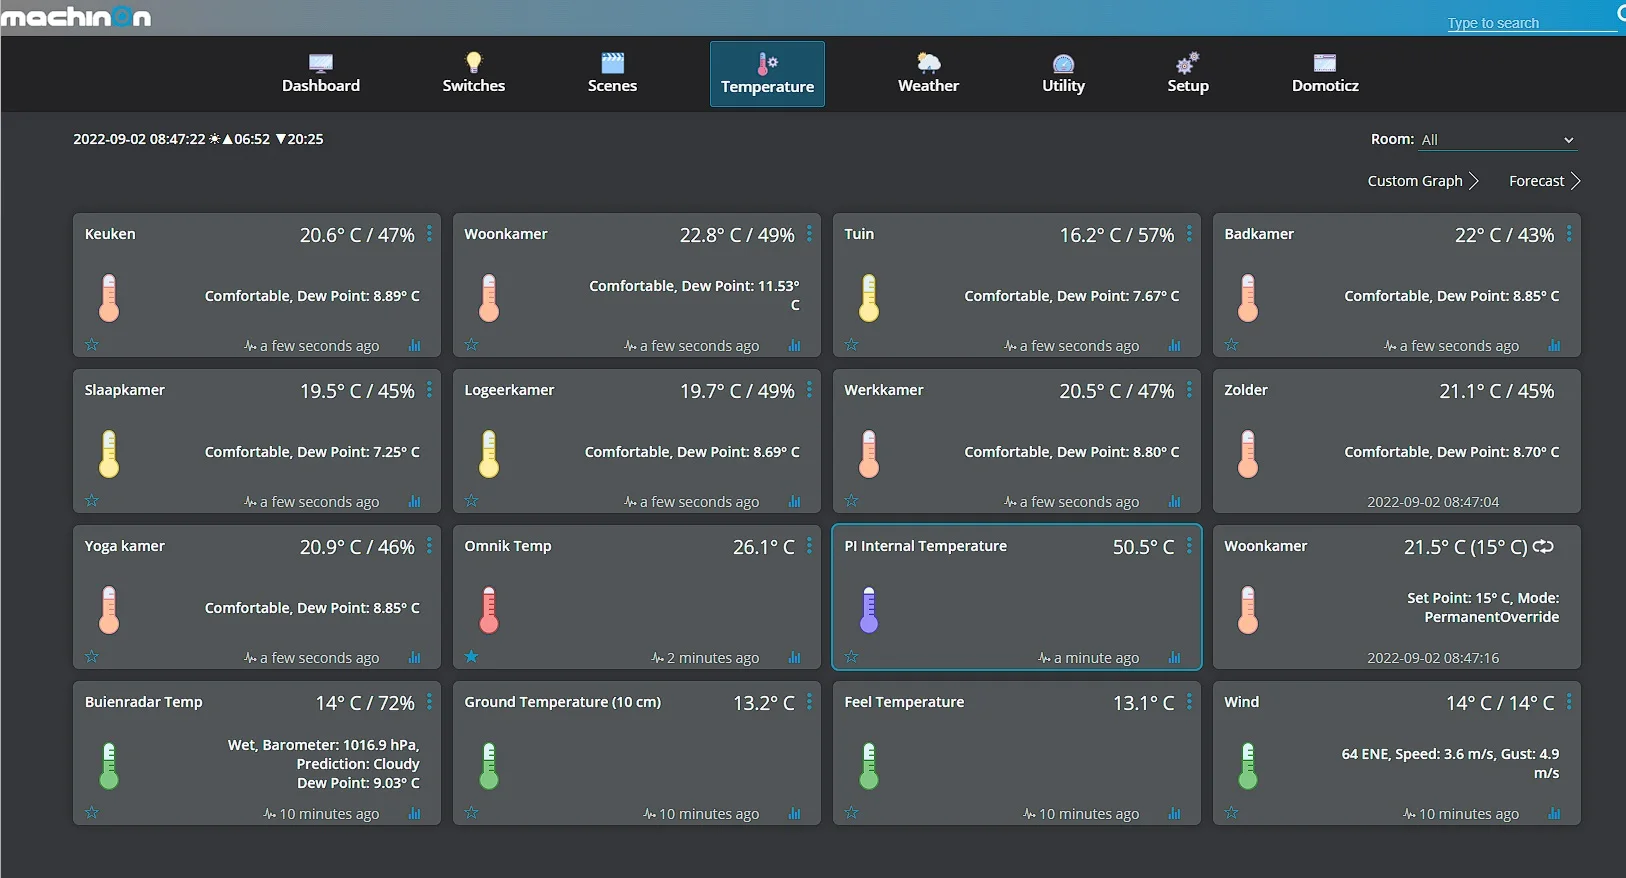Open the log chart for Wind
1626x878 pixels.
pyautogui.click(x=1555, y=814)
